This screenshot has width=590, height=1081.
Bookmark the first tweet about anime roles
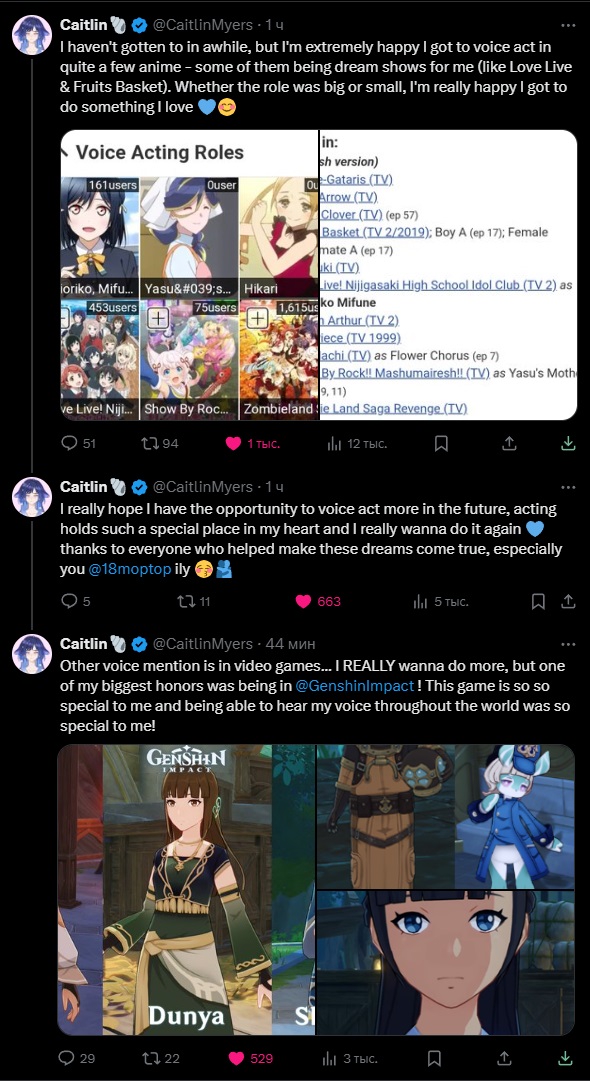click(x=441, y=443)
